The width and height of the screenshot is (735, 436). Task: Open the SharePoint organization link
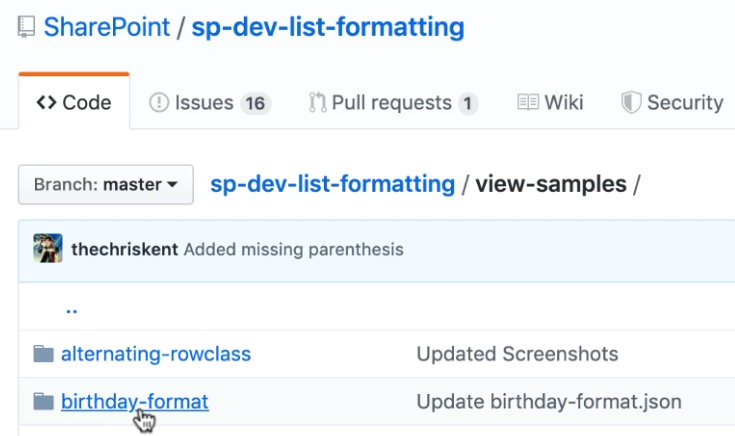(106, 27)
